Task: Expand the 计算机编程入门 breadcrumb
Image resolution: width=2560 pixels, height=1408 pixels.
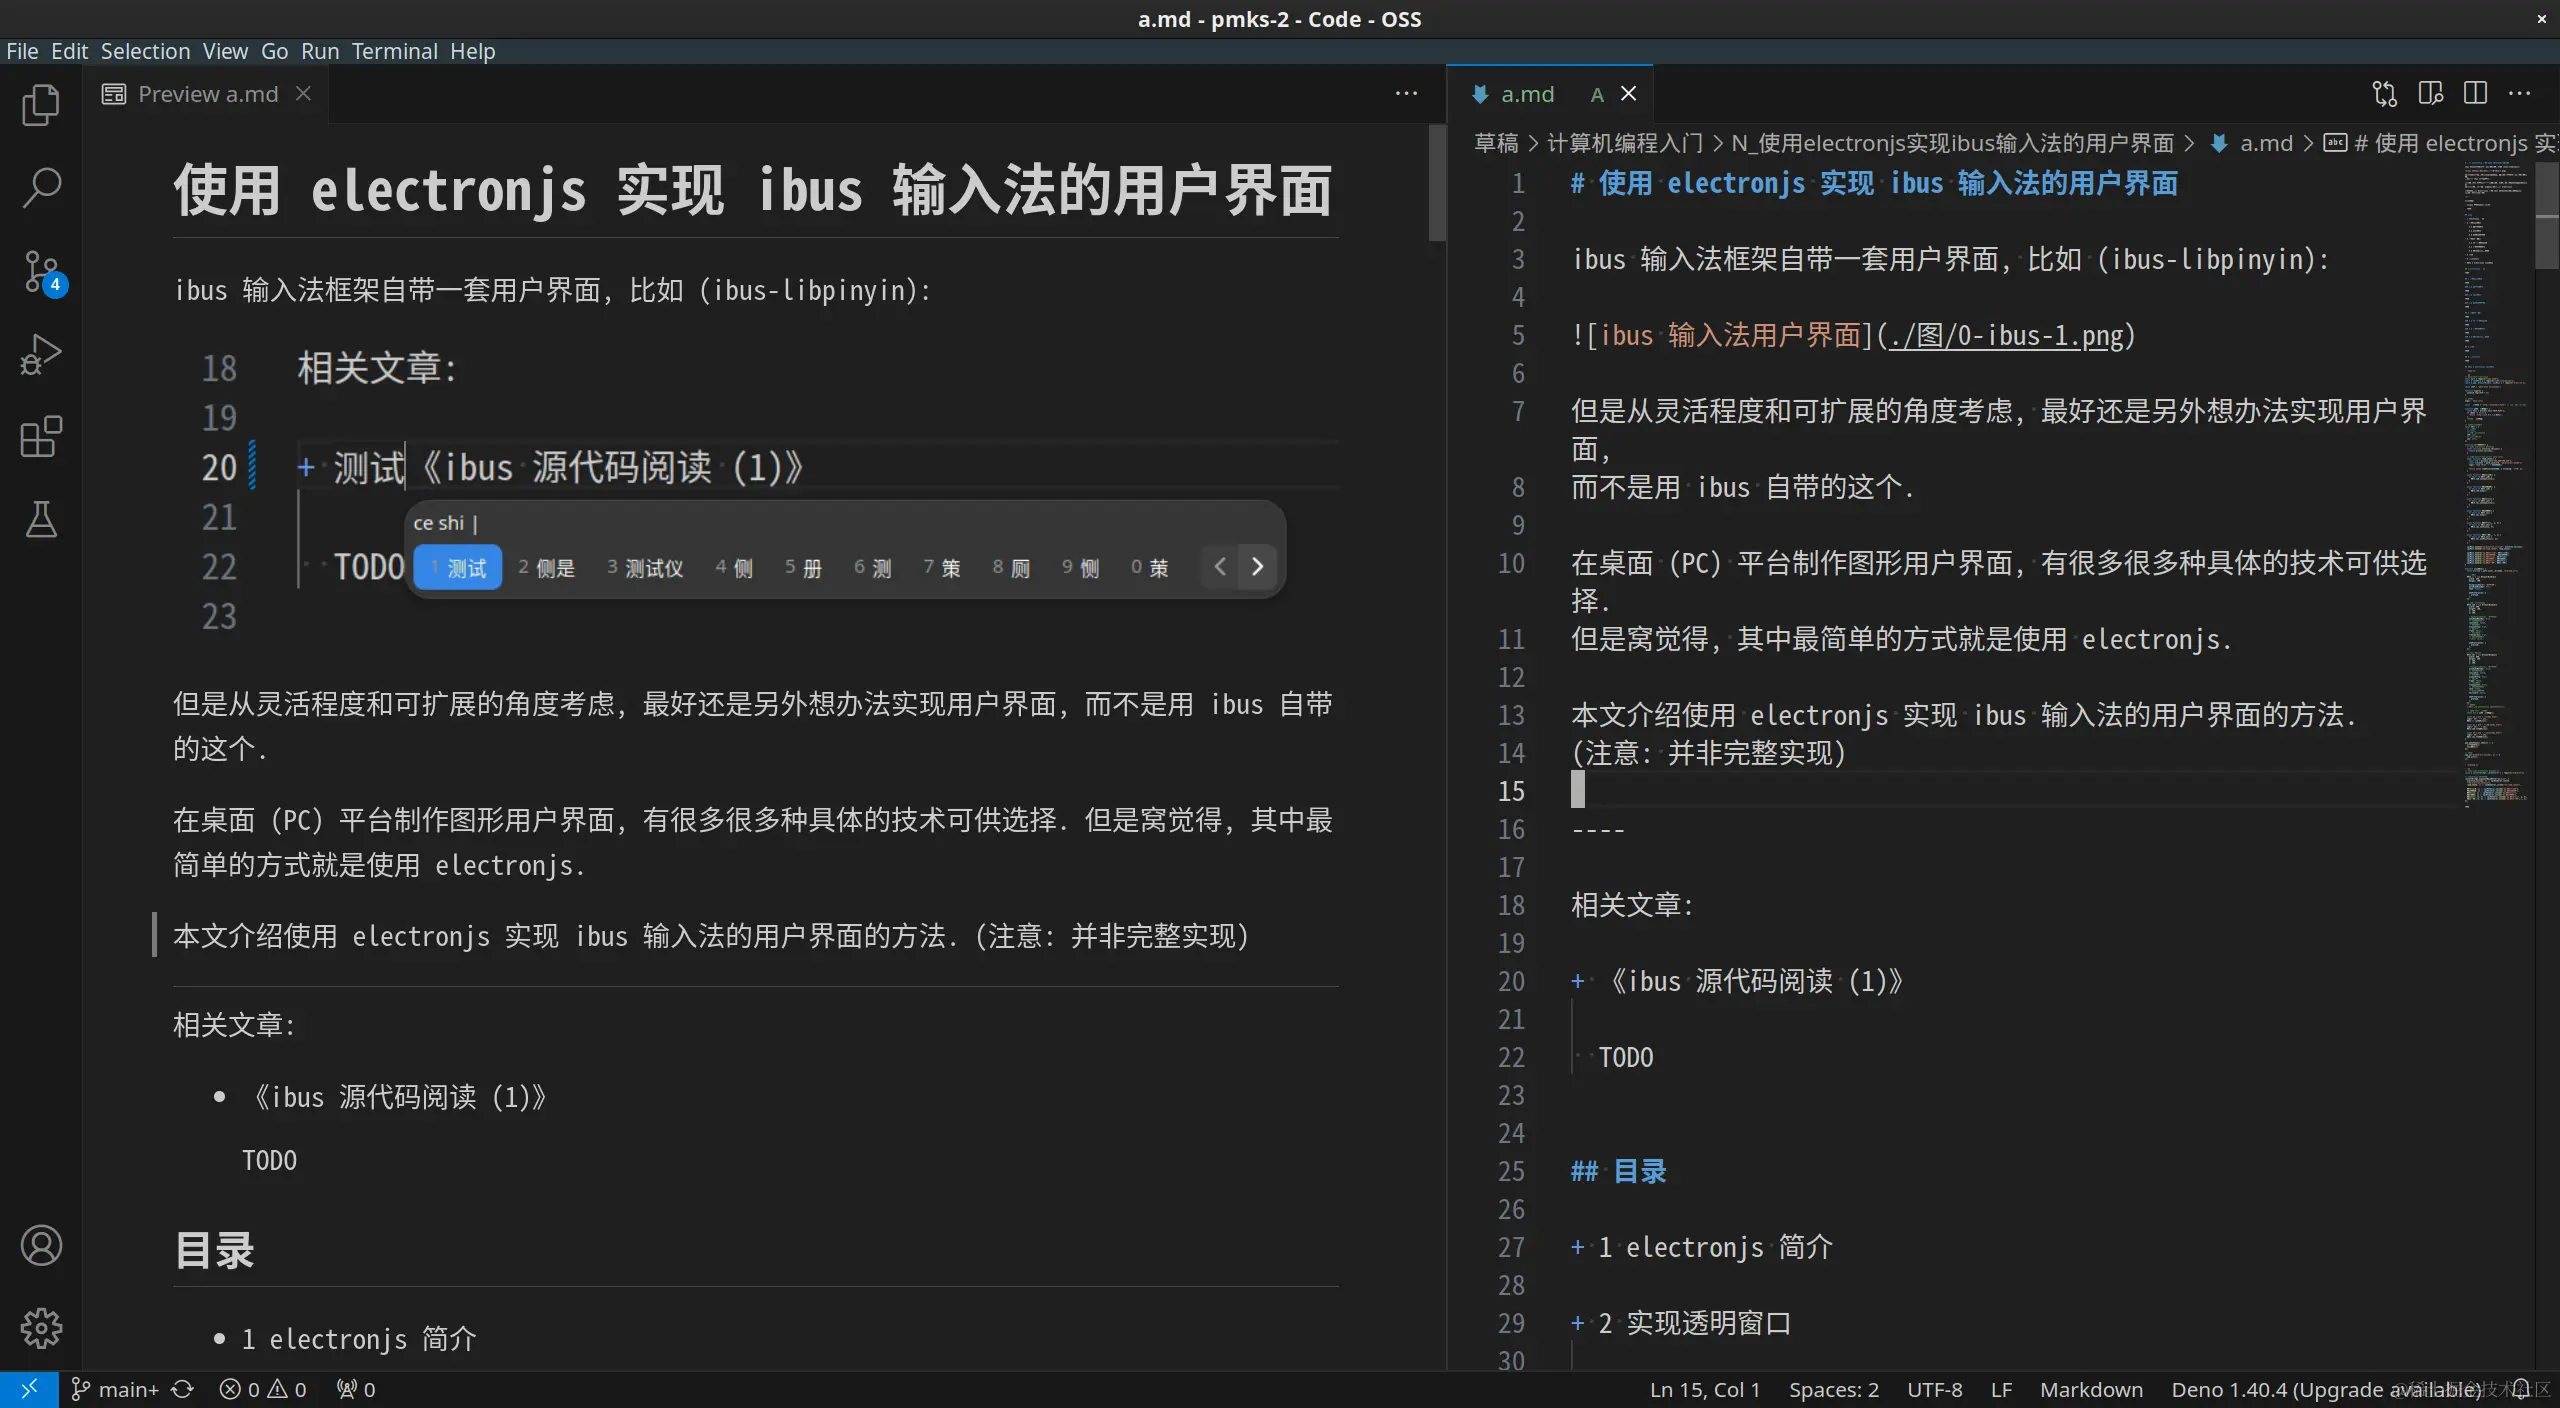Action: click(1625, 143)
